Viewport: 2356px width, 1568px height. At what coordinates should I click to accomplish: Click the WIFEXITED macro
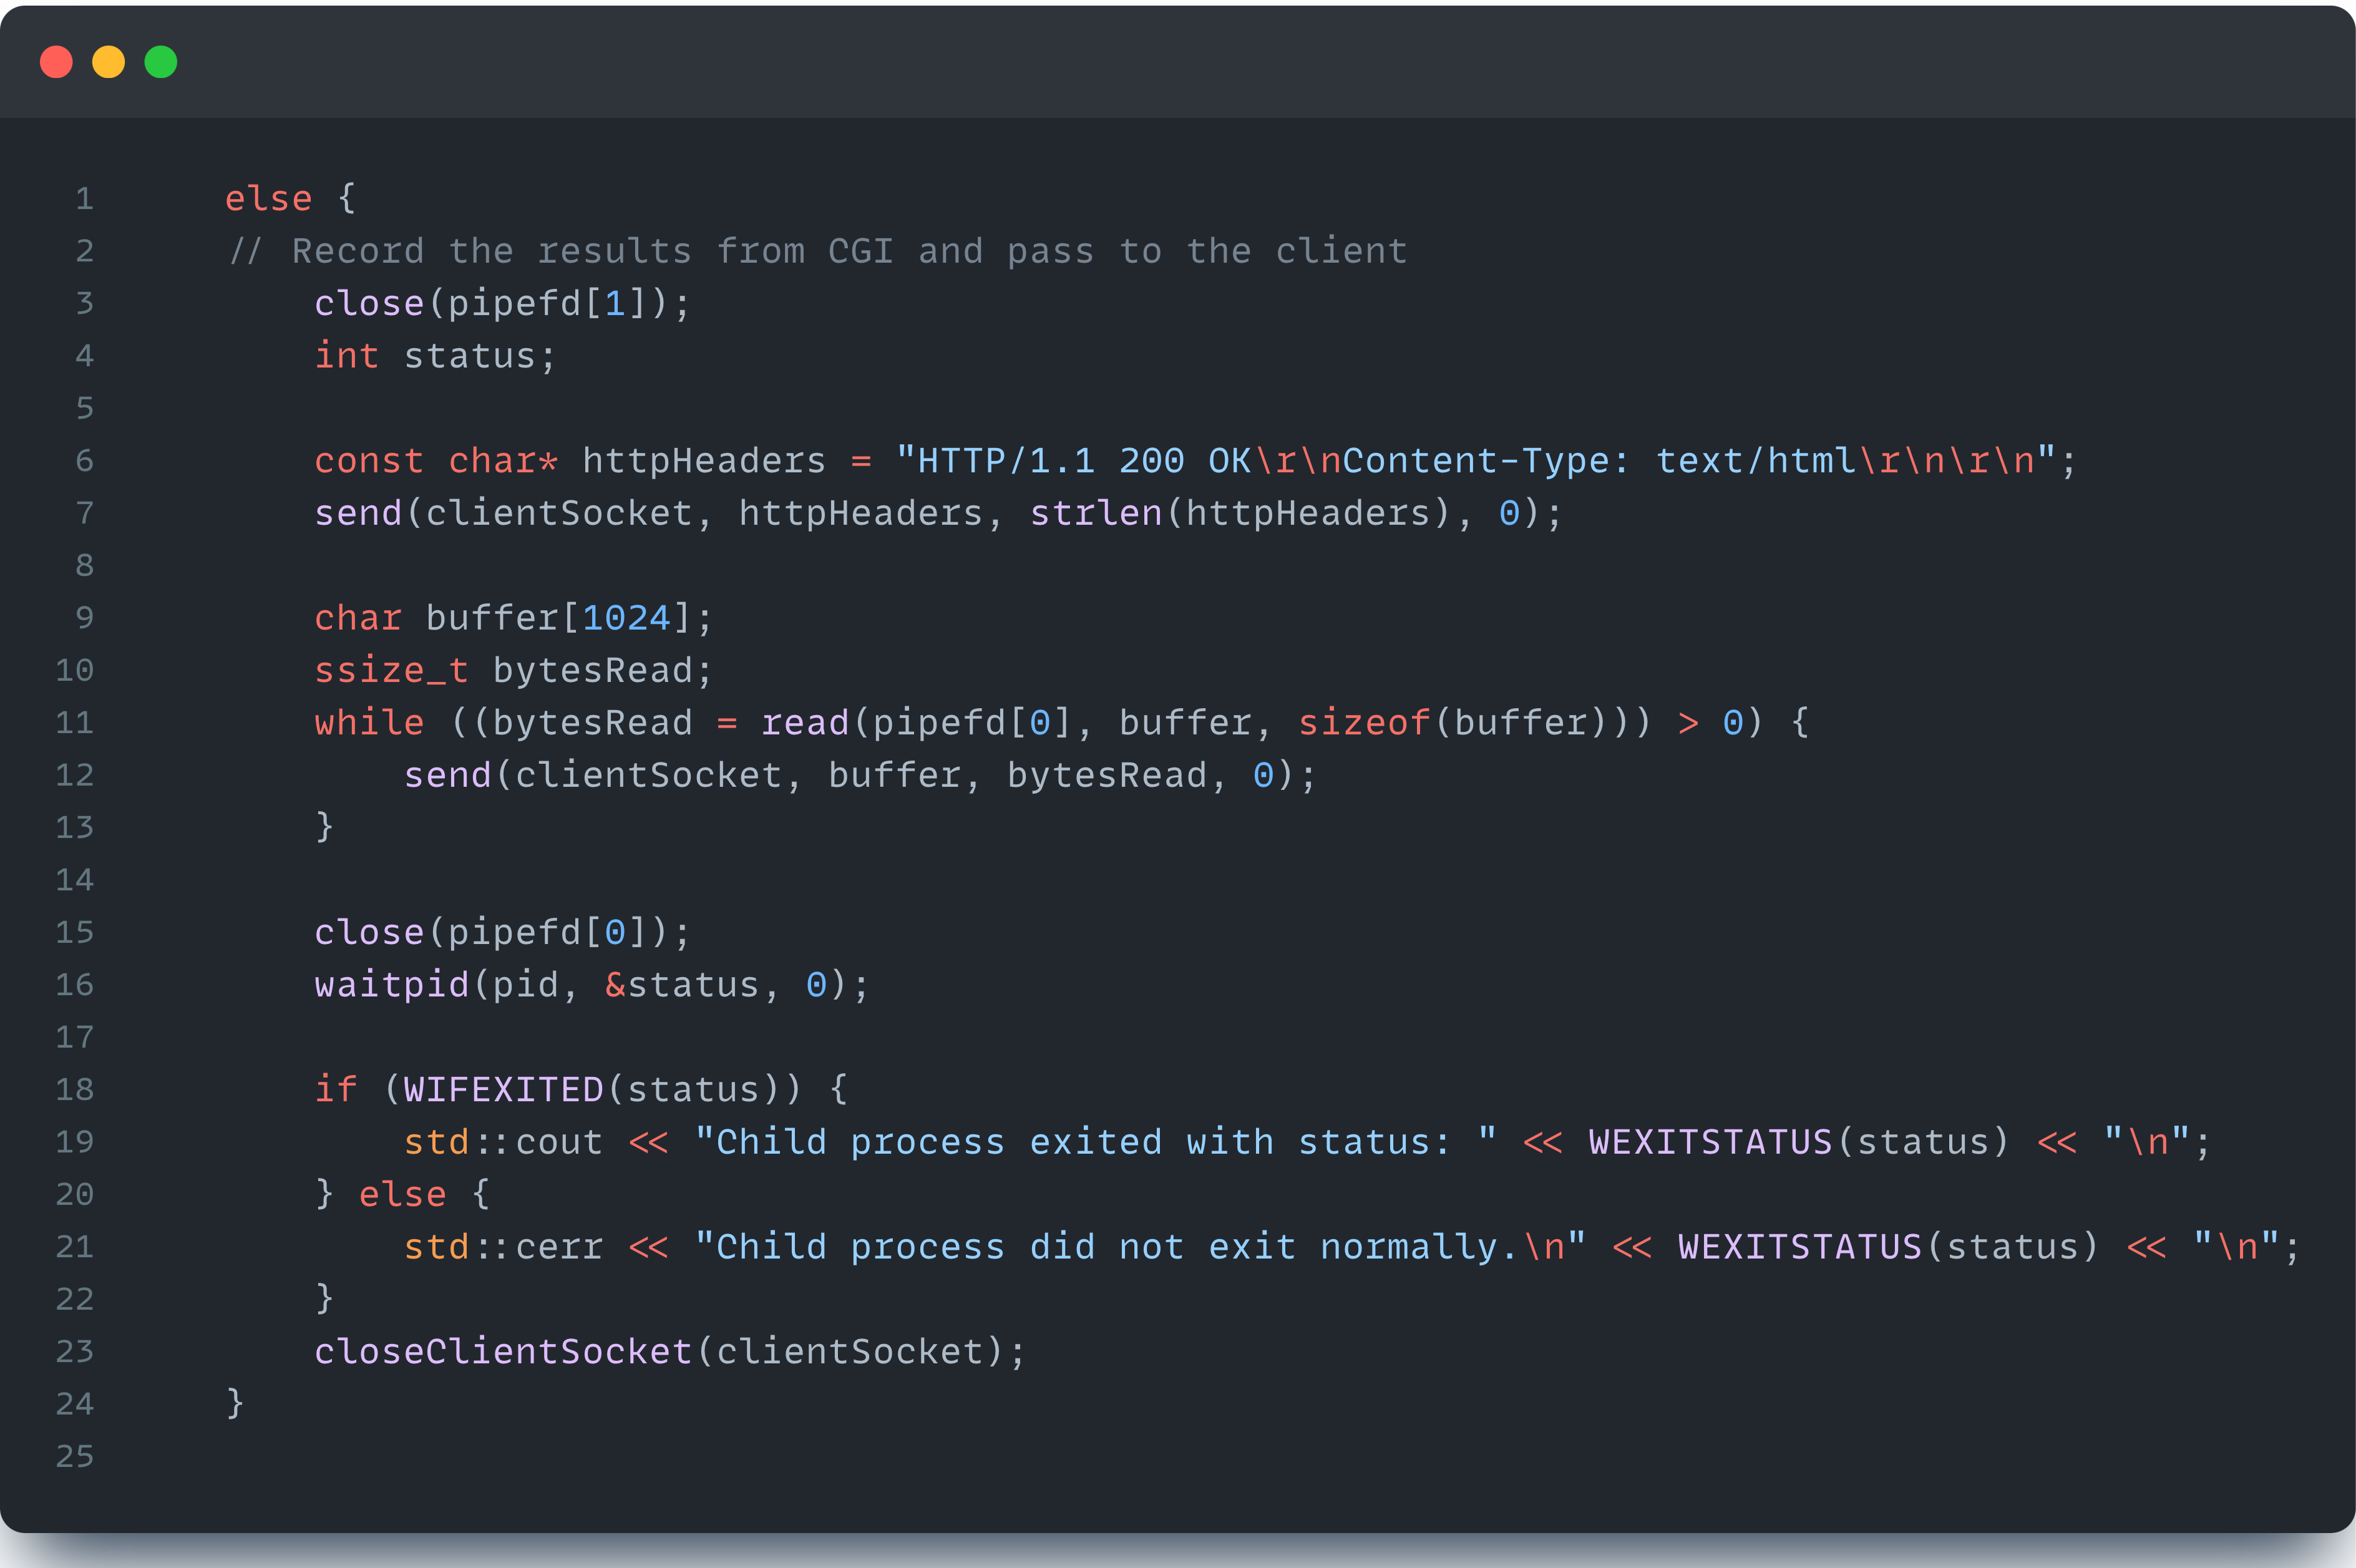pyautogui.click(x=503, y=1089)
